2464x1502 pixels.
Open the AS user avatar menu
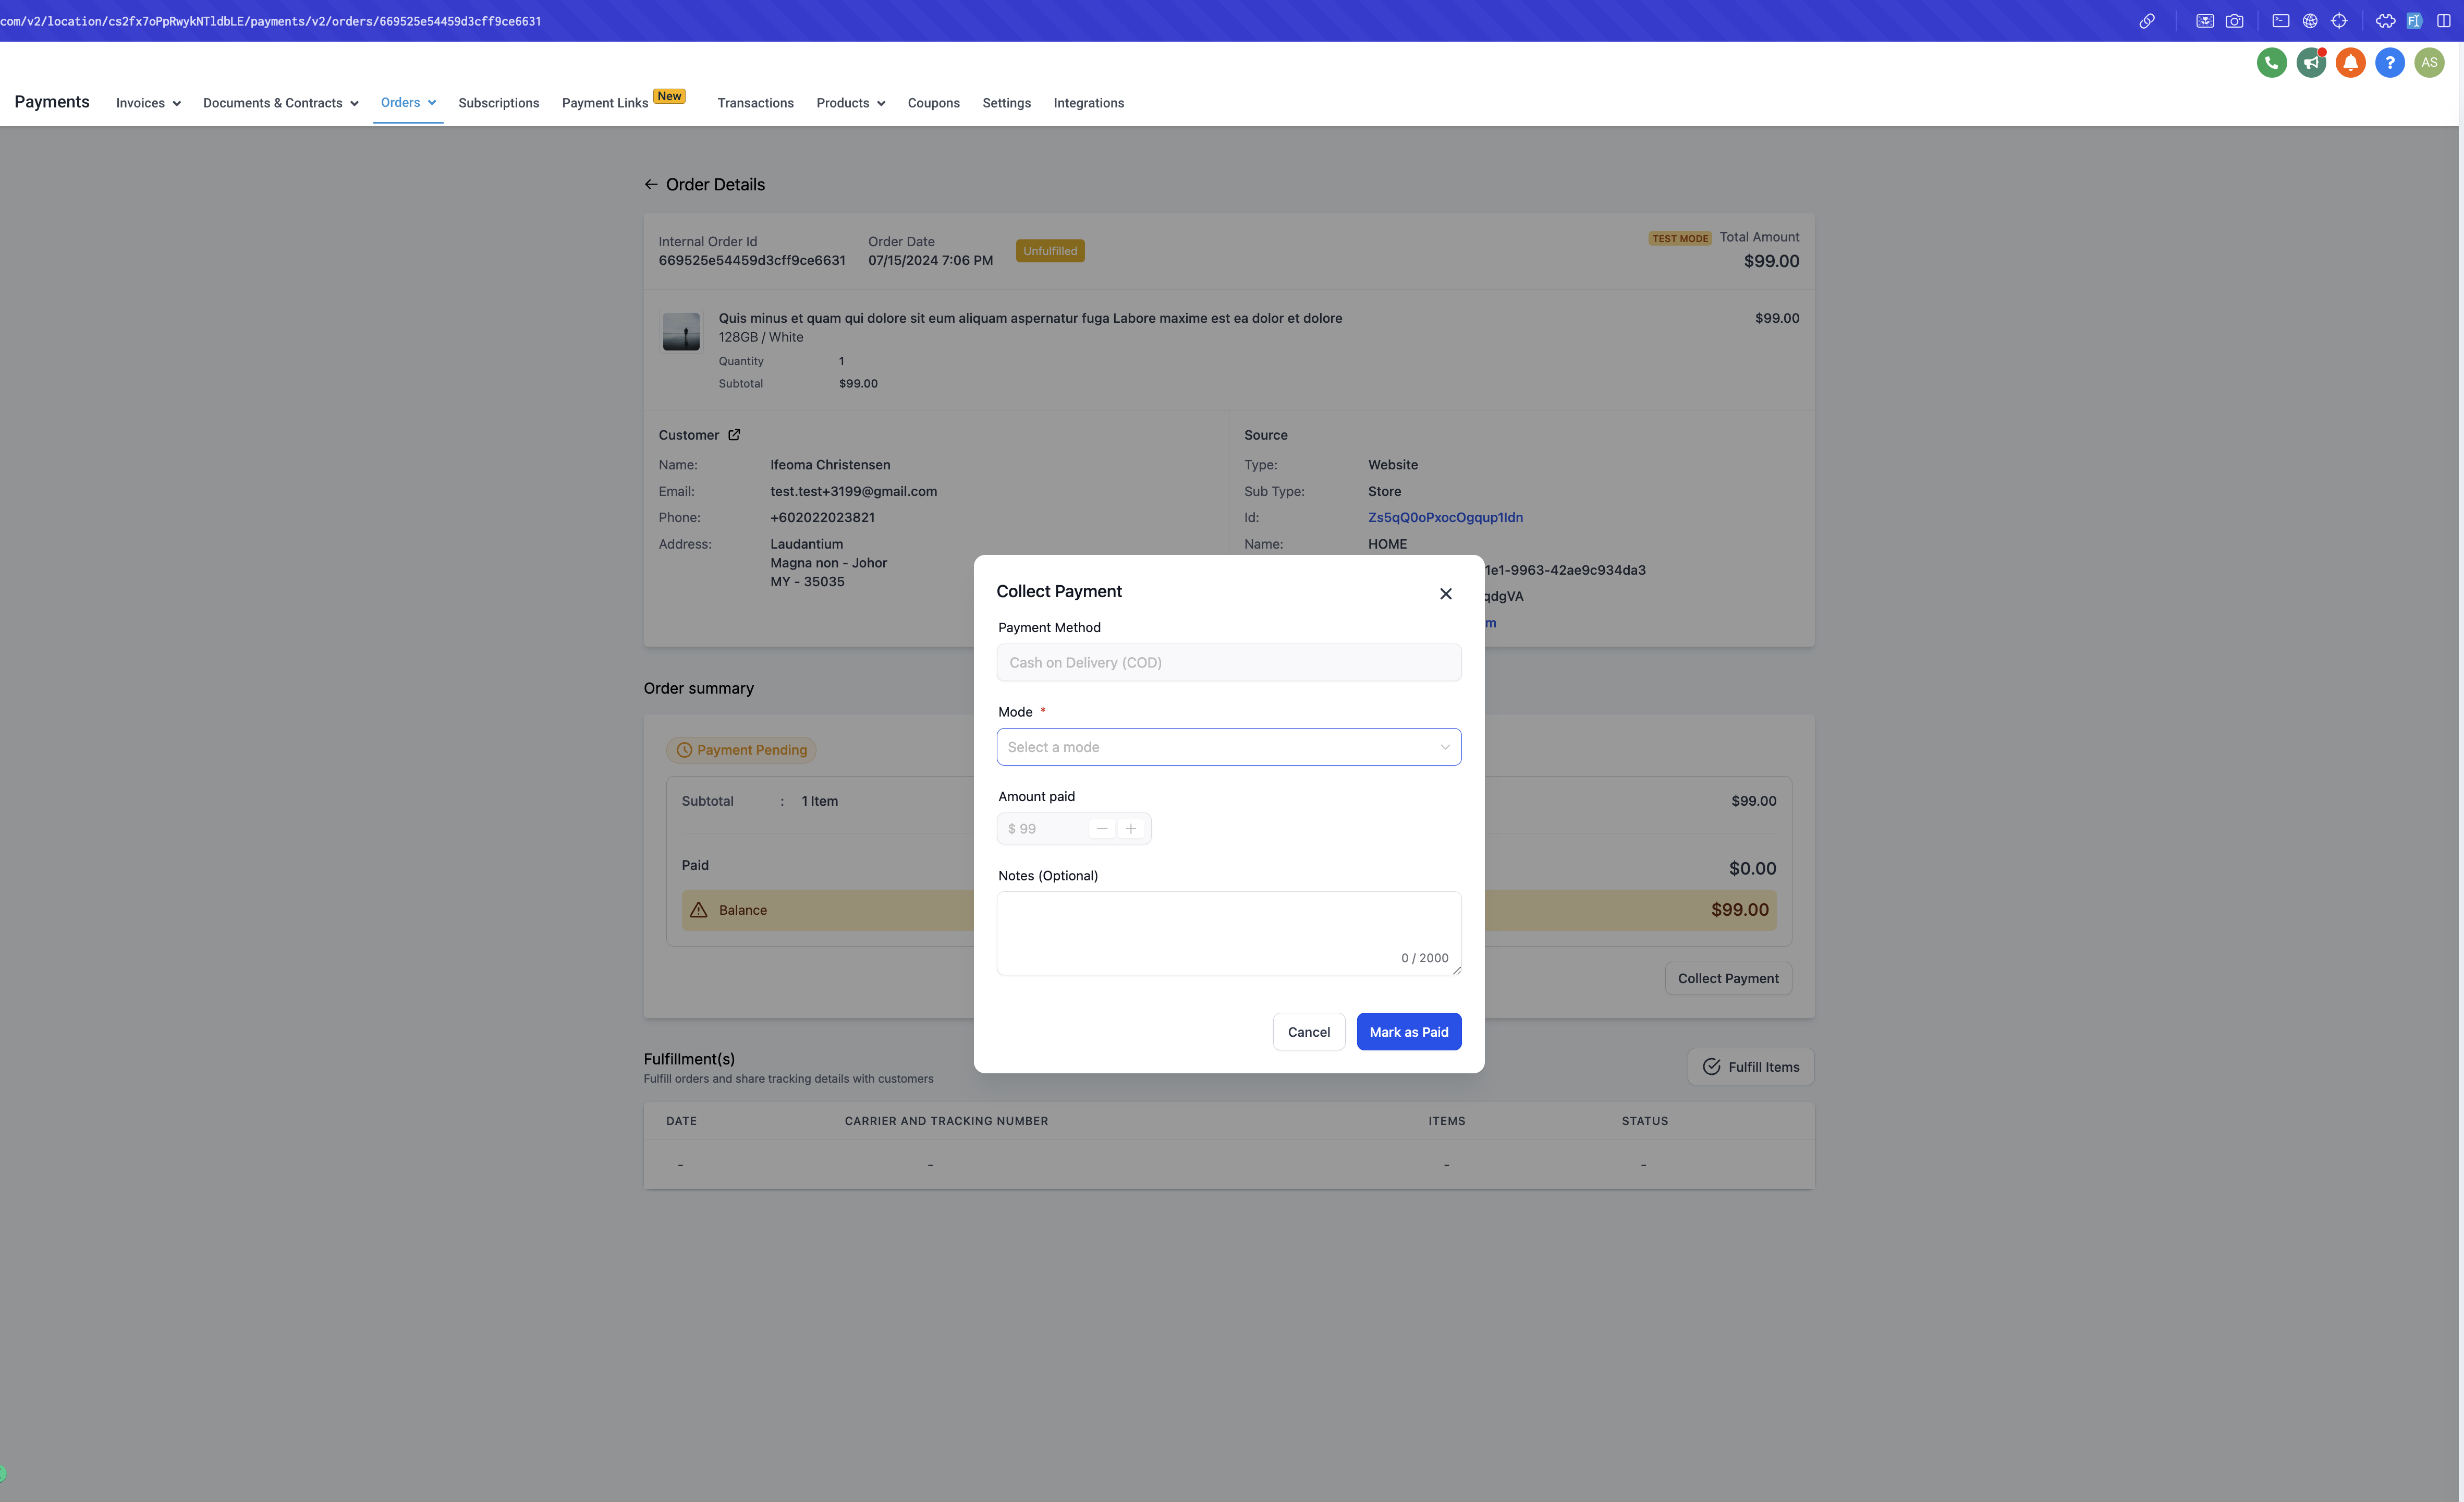pyautogui.click(x=2429, y=62)
